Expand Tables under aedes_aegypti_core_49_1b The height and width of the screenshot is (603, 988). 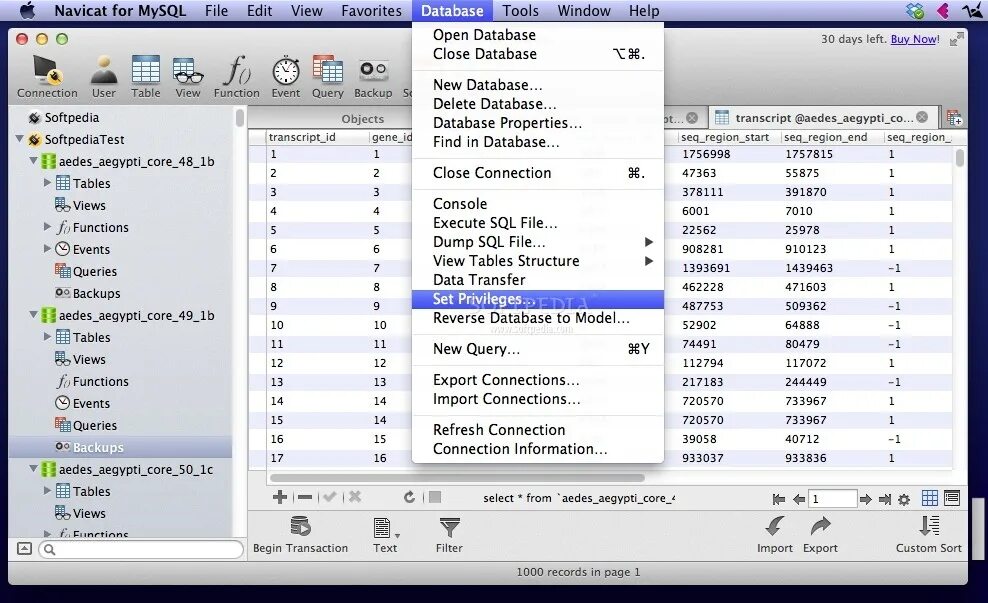47,336
